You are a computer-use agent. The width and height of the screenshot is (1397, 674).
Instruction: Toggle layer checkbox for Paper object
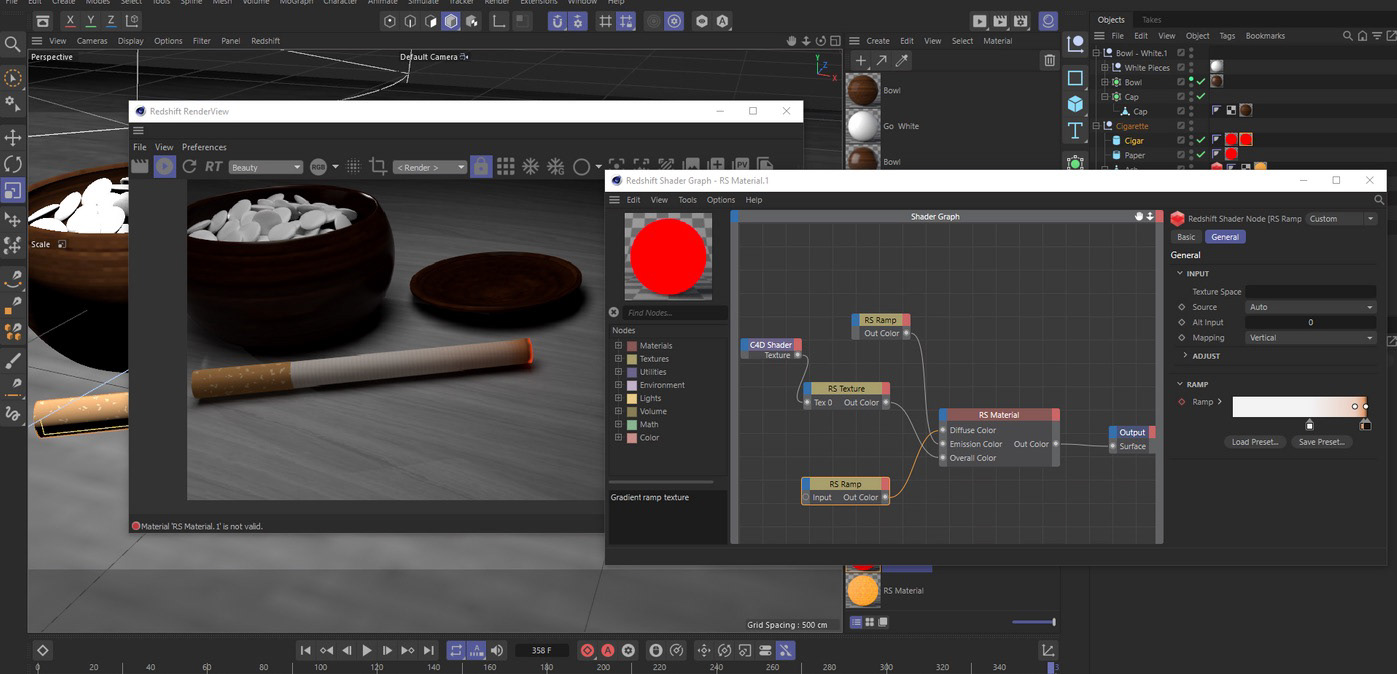pyautogui.click(x=1181, y=155)
